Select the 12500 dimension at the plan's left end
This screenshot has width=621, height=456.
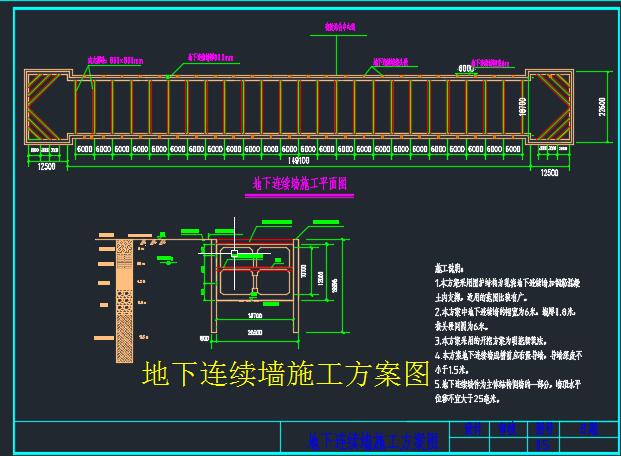coord(47,167)
